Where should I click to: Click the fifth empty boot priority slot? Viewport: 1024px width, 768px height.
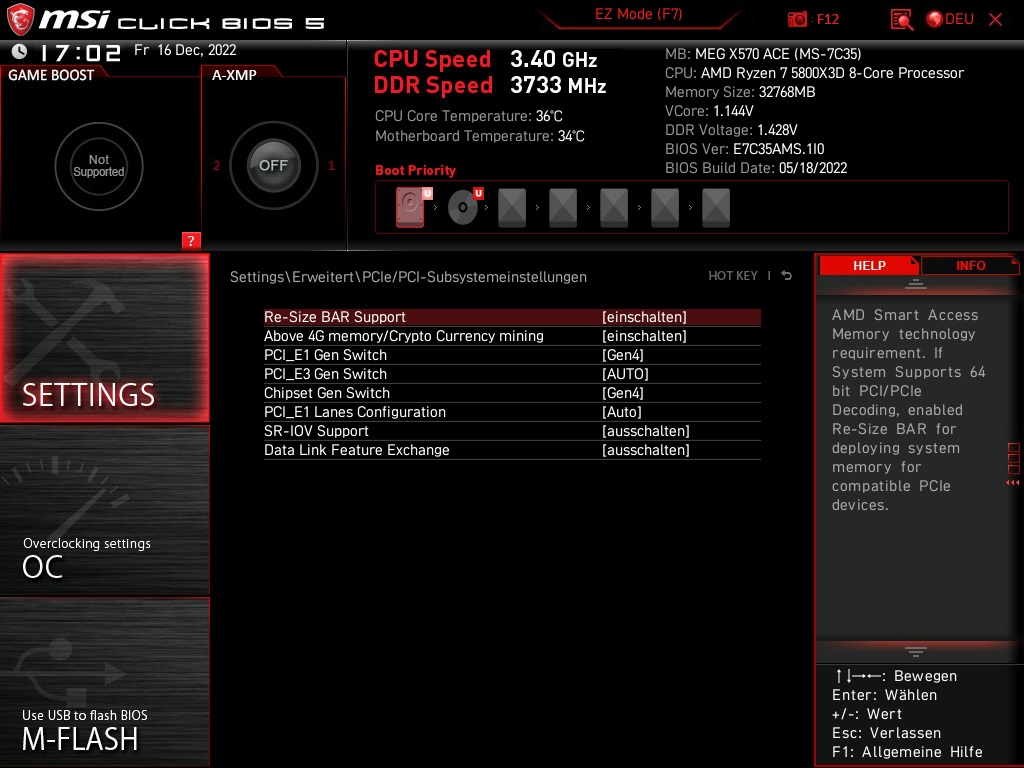tap(614, 208)
